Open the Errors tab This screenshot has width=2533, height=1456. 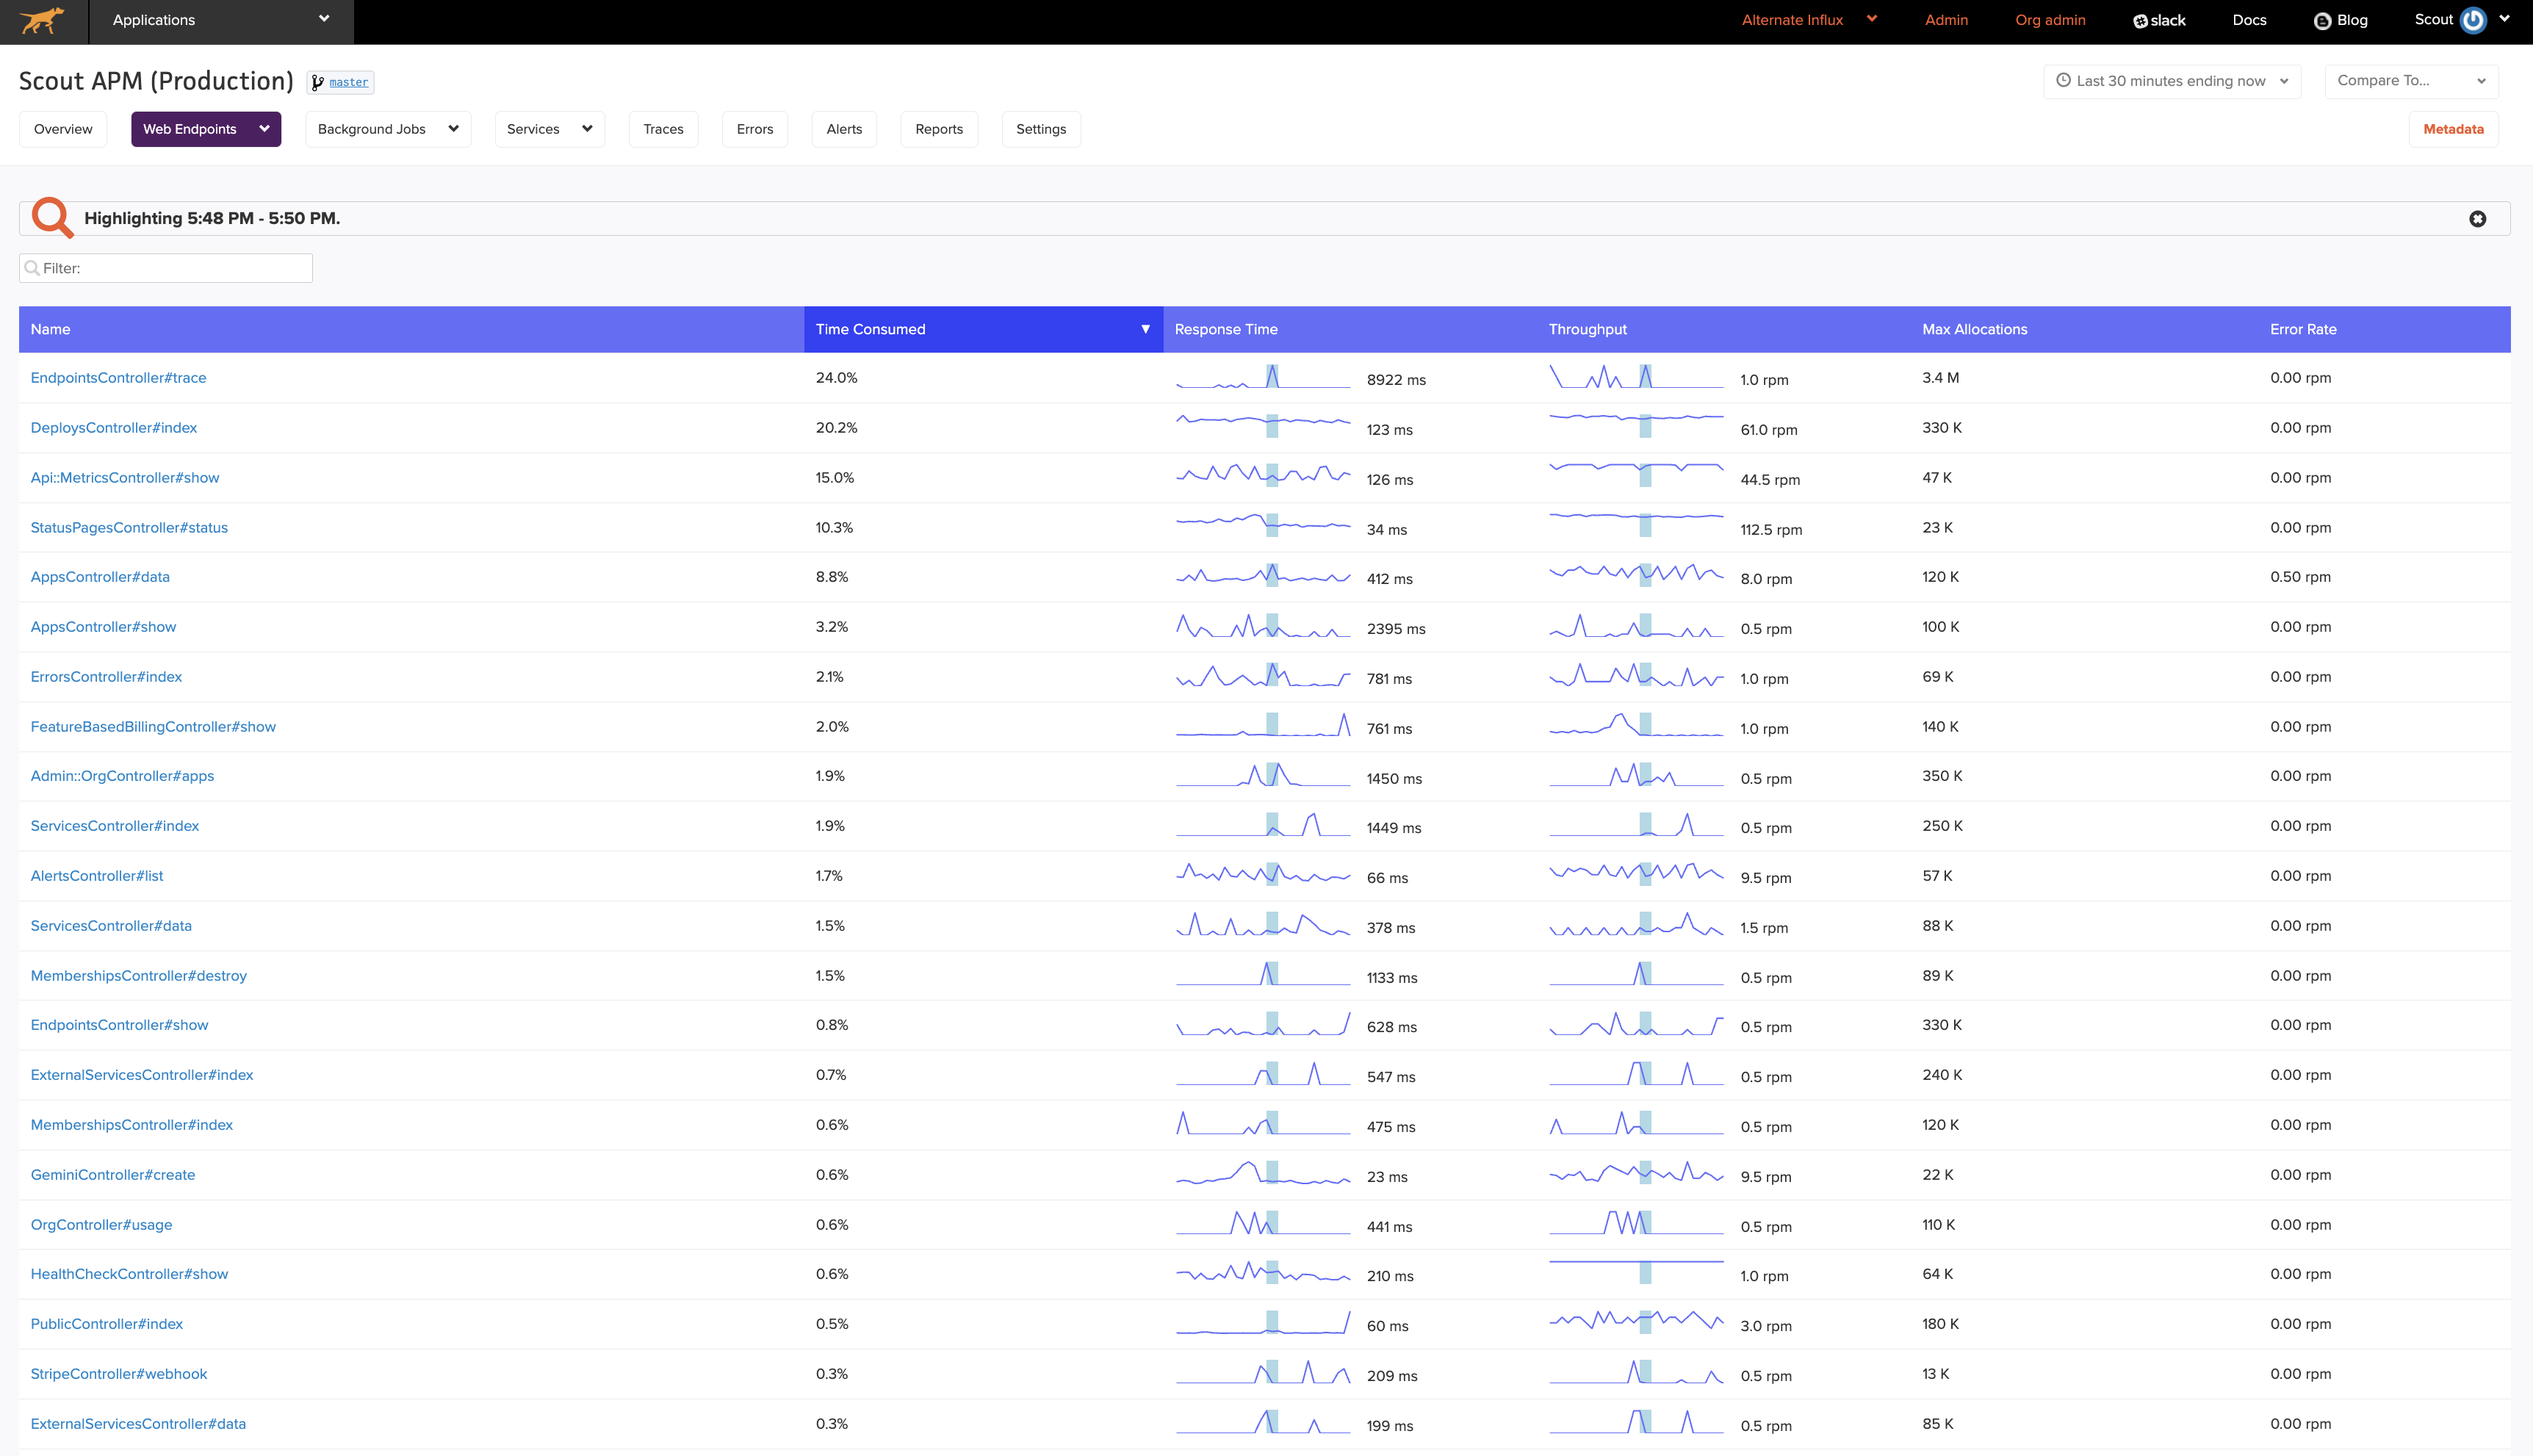pos(754,129)
